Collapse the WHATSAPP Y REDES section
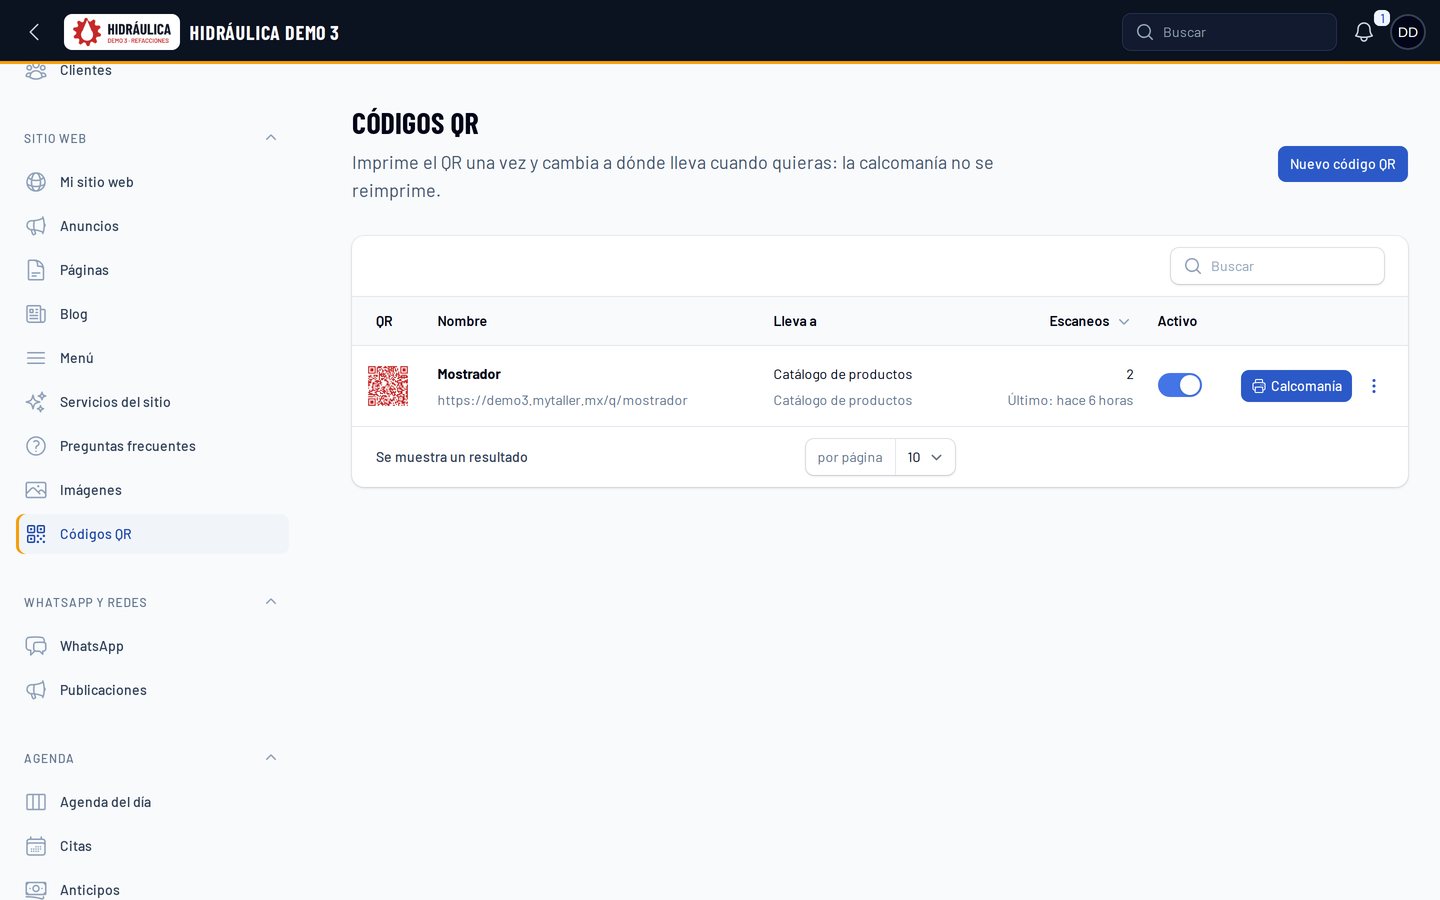Viewport: 1440px width, 900px height. 271,602
